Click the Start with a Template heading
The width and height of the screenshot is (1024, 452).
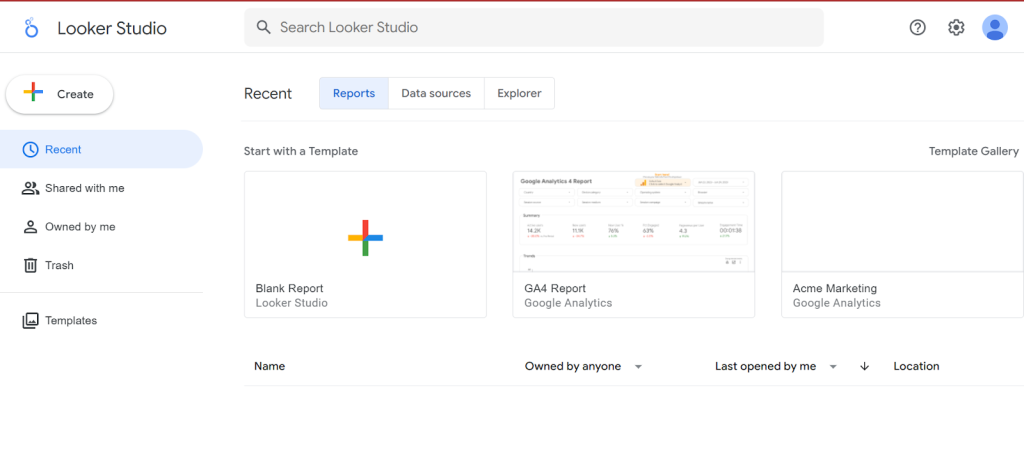[x=301, y=152]
